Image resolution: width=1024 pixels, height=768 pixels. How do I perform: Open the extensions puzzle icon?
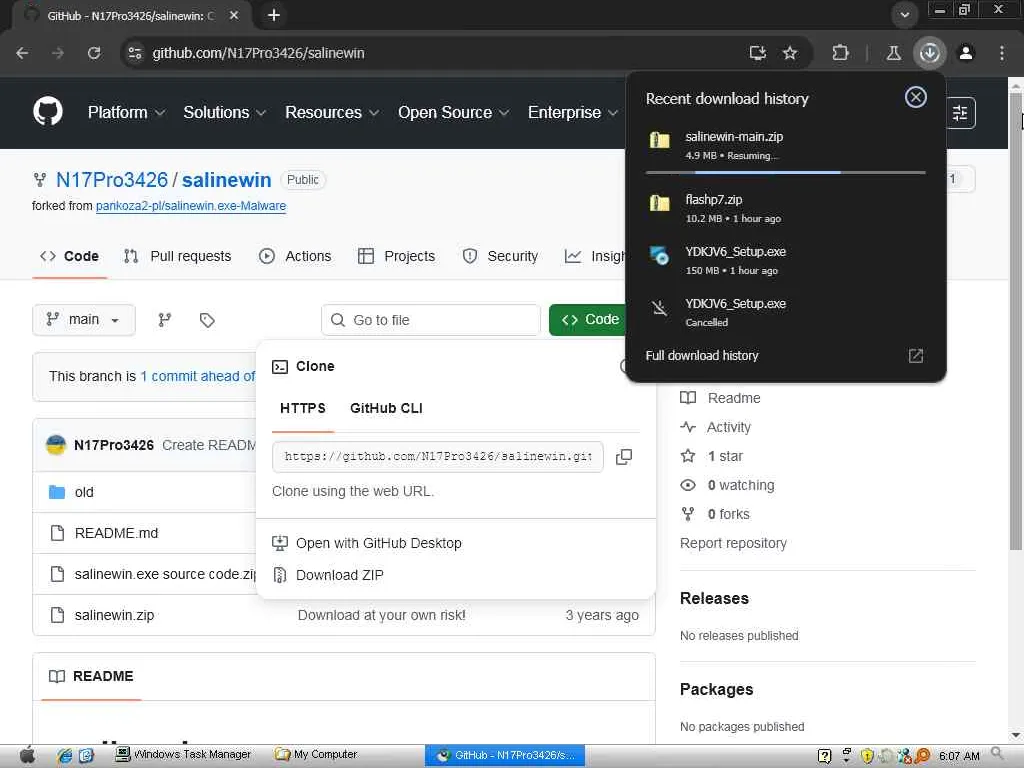click(840, 53)
